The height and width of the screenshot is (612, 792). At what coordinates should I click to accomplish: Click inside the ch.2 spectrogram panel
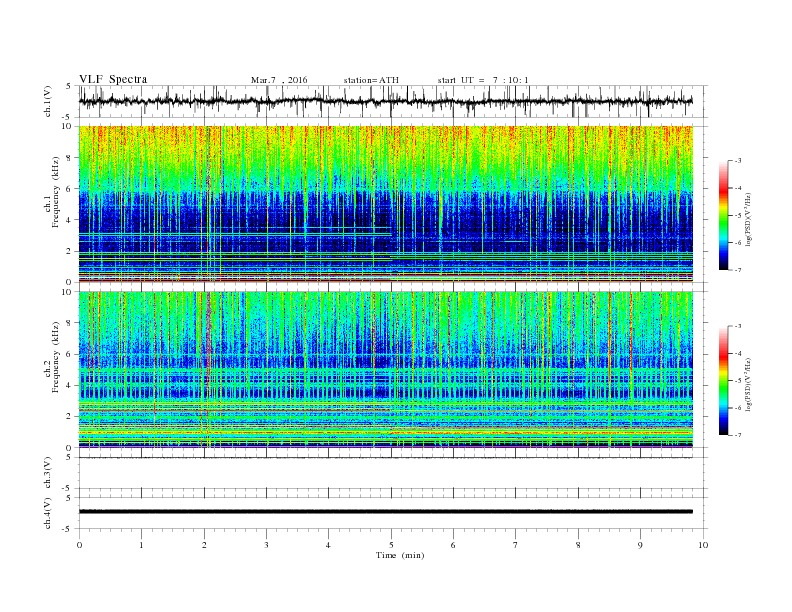(x=385, y=370)
